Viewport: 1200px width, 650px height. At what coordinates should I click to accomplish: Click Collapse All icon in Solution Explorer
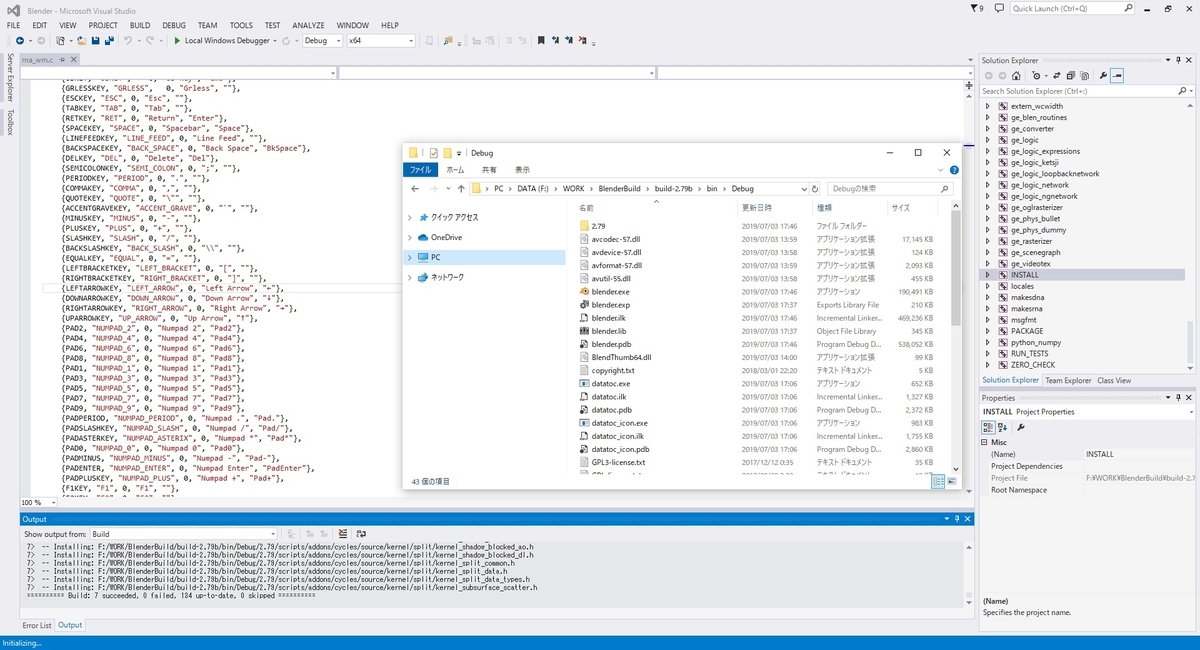(x=1070, y=76)
